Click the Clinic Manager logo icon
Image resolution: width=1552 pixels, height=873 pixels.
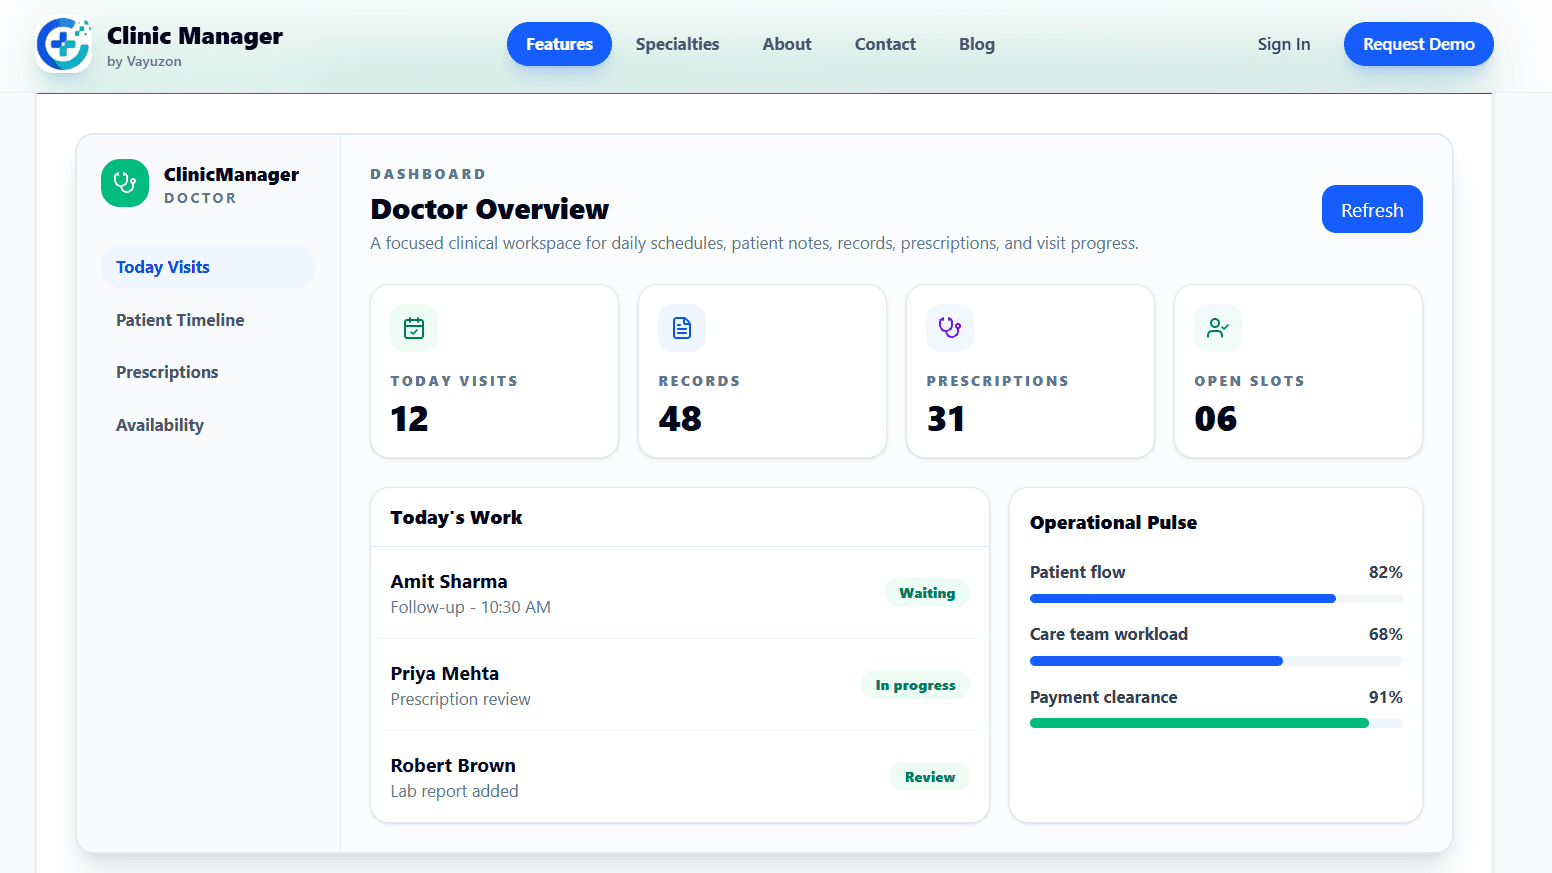pos(64,45)
